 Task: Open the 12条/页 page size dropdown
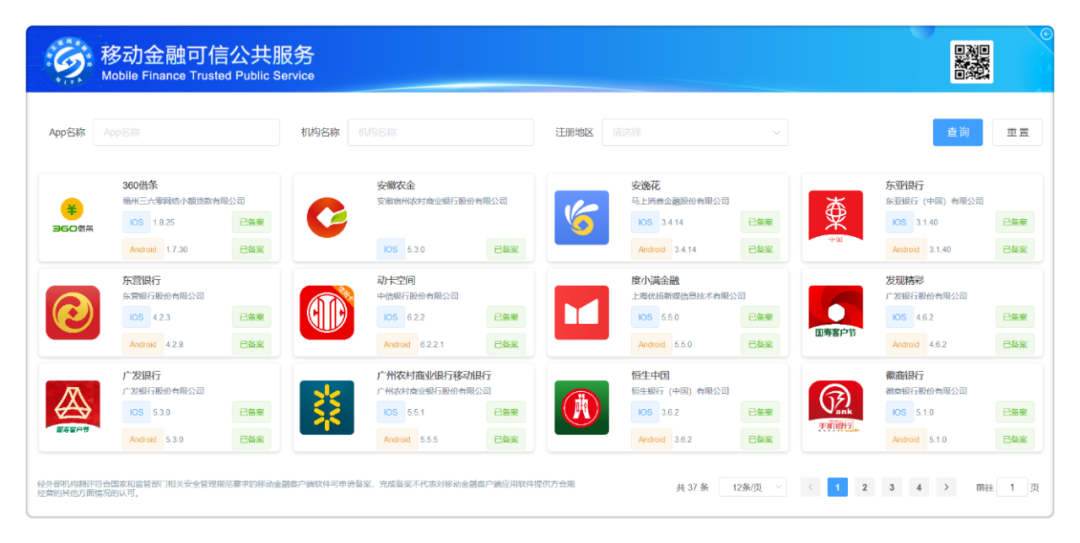[x=752, y=487]
